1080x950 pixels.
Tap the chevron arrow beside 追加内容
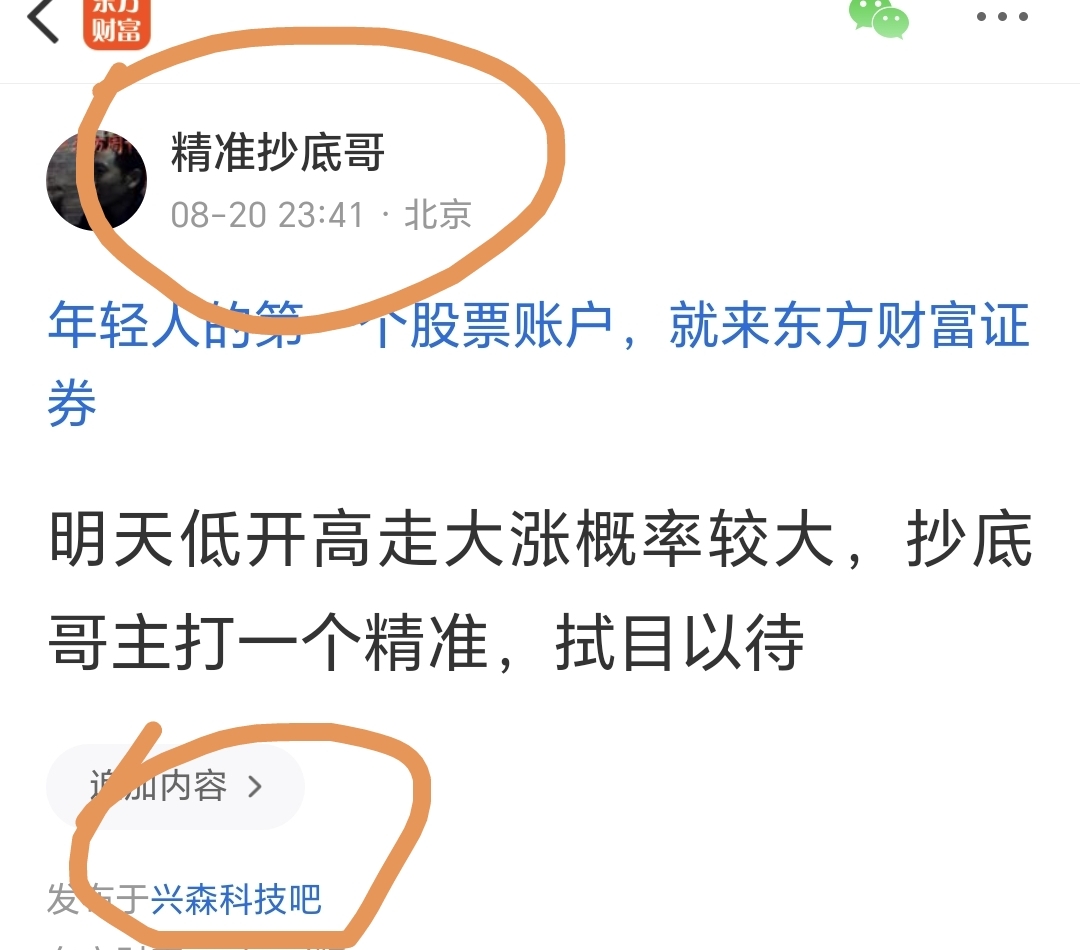coord(255,787)
